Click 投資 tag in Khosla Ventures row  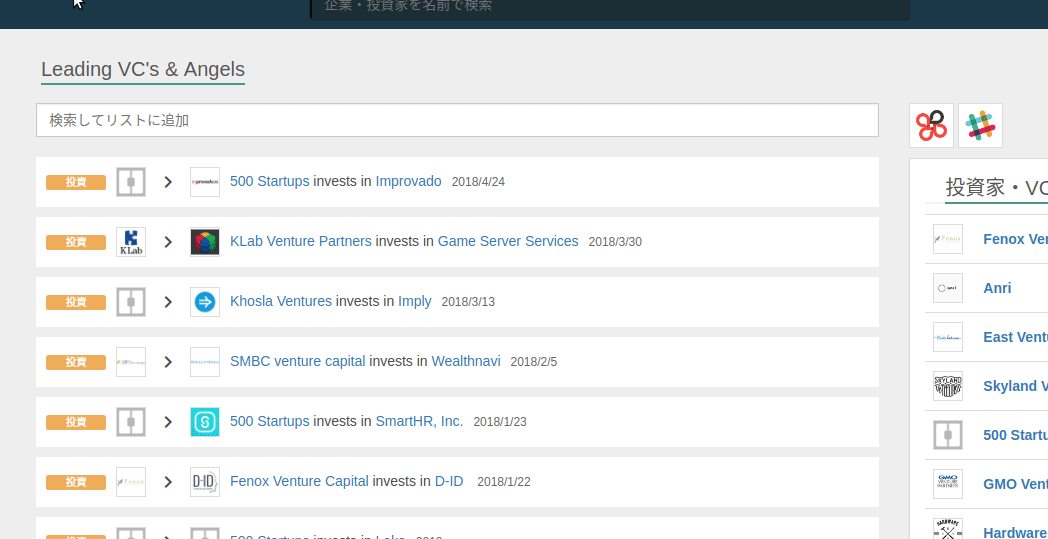(x=76, y=302)
